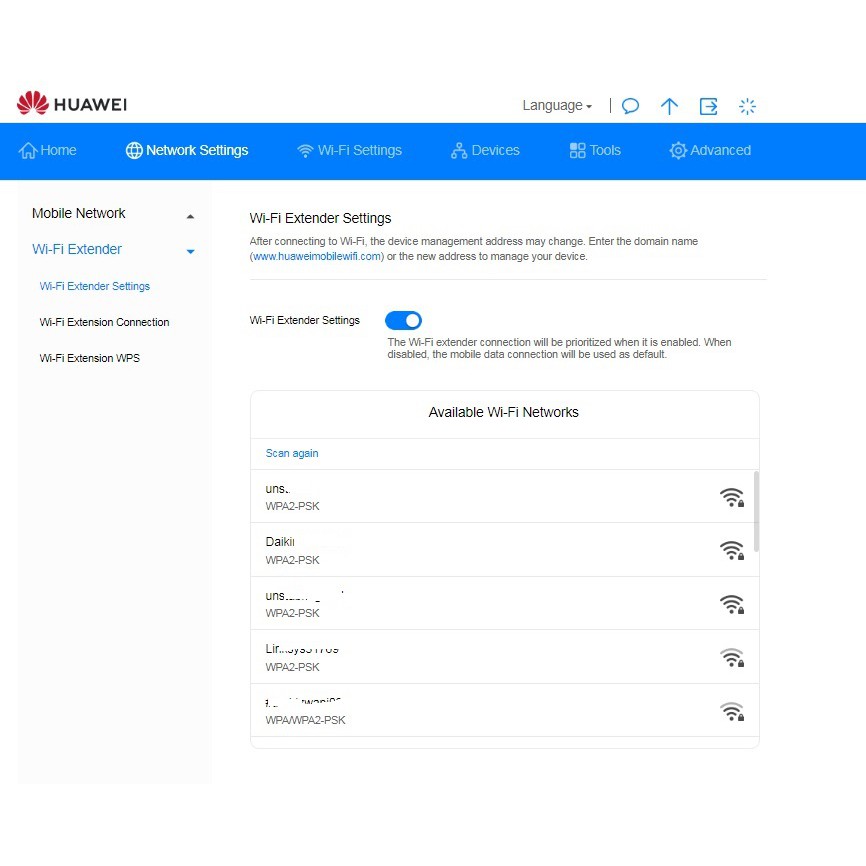The width and height of the screenshot is (866, 866).
Task: Click the logout icon in header
Action: coord(708,106)
